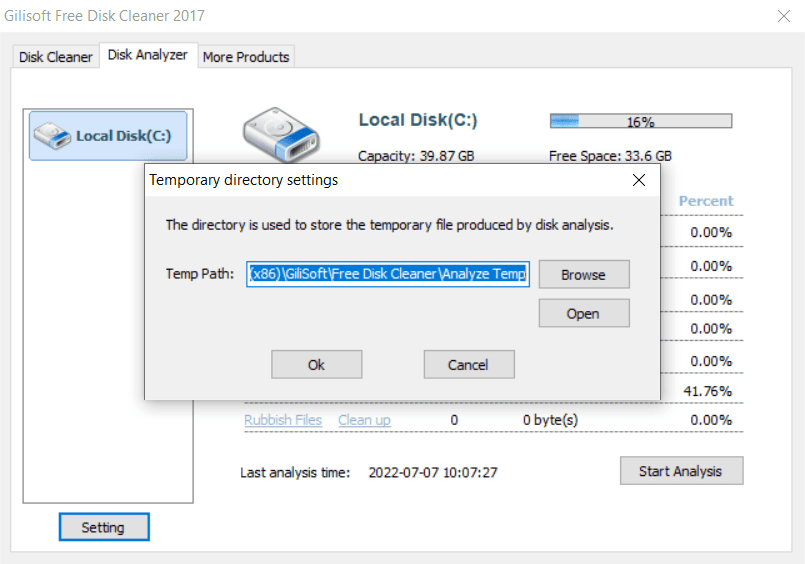805x564 pixels.
Task: Click the Local Disk(C:) heading text
Action: pos(418,120)
